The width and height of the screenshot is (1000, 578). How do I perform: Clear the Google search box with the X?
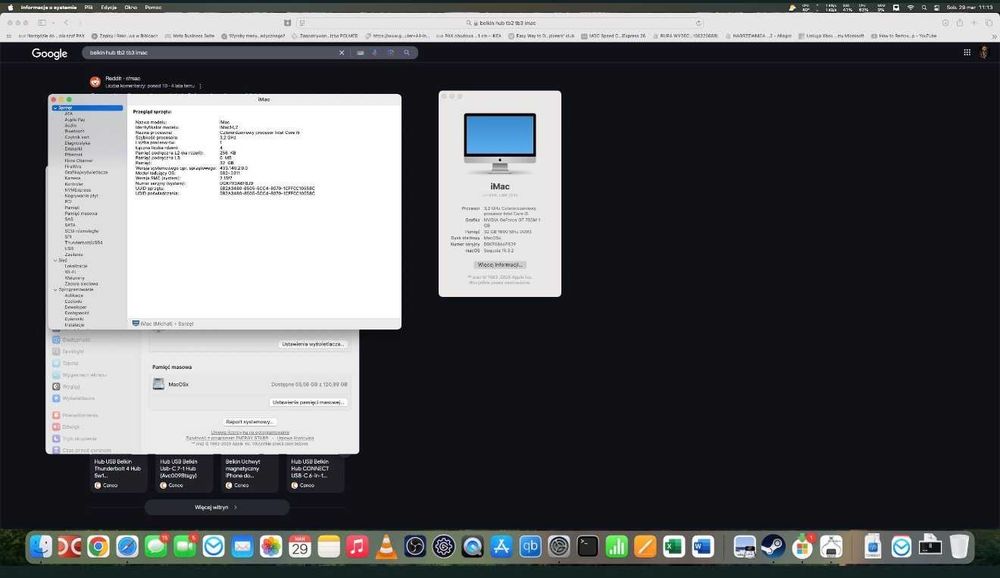tap(342, 53)
